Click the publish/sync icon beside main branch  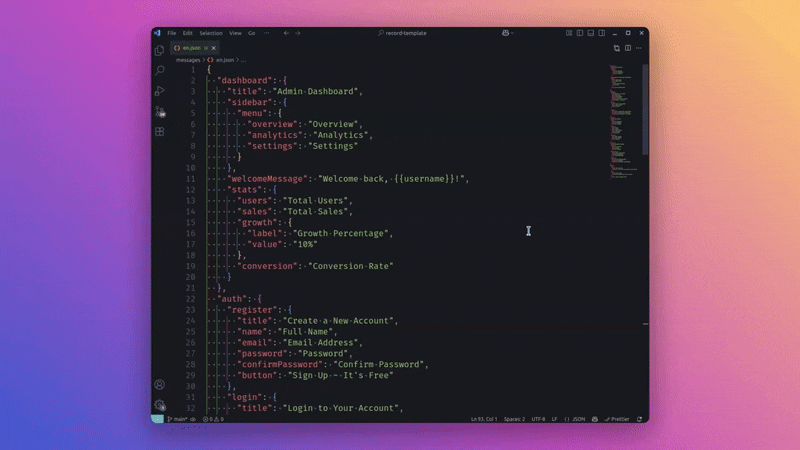point(193,419)
